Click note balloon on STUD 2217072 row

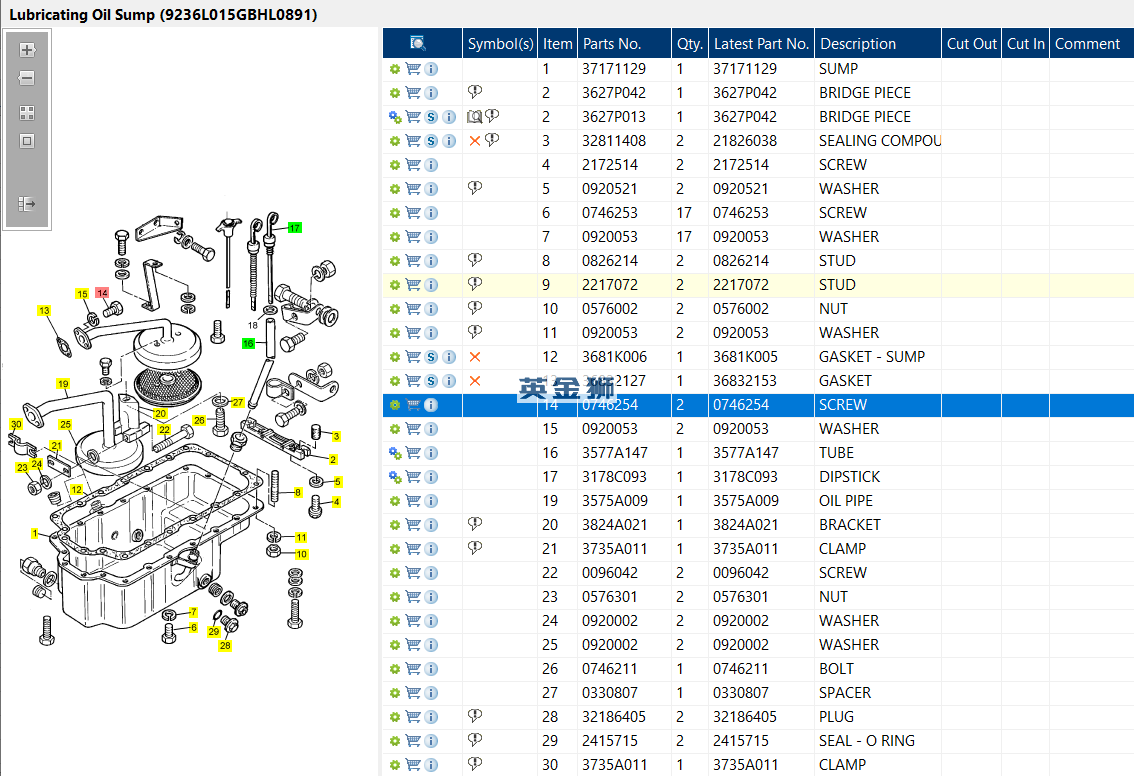point(475,283)
